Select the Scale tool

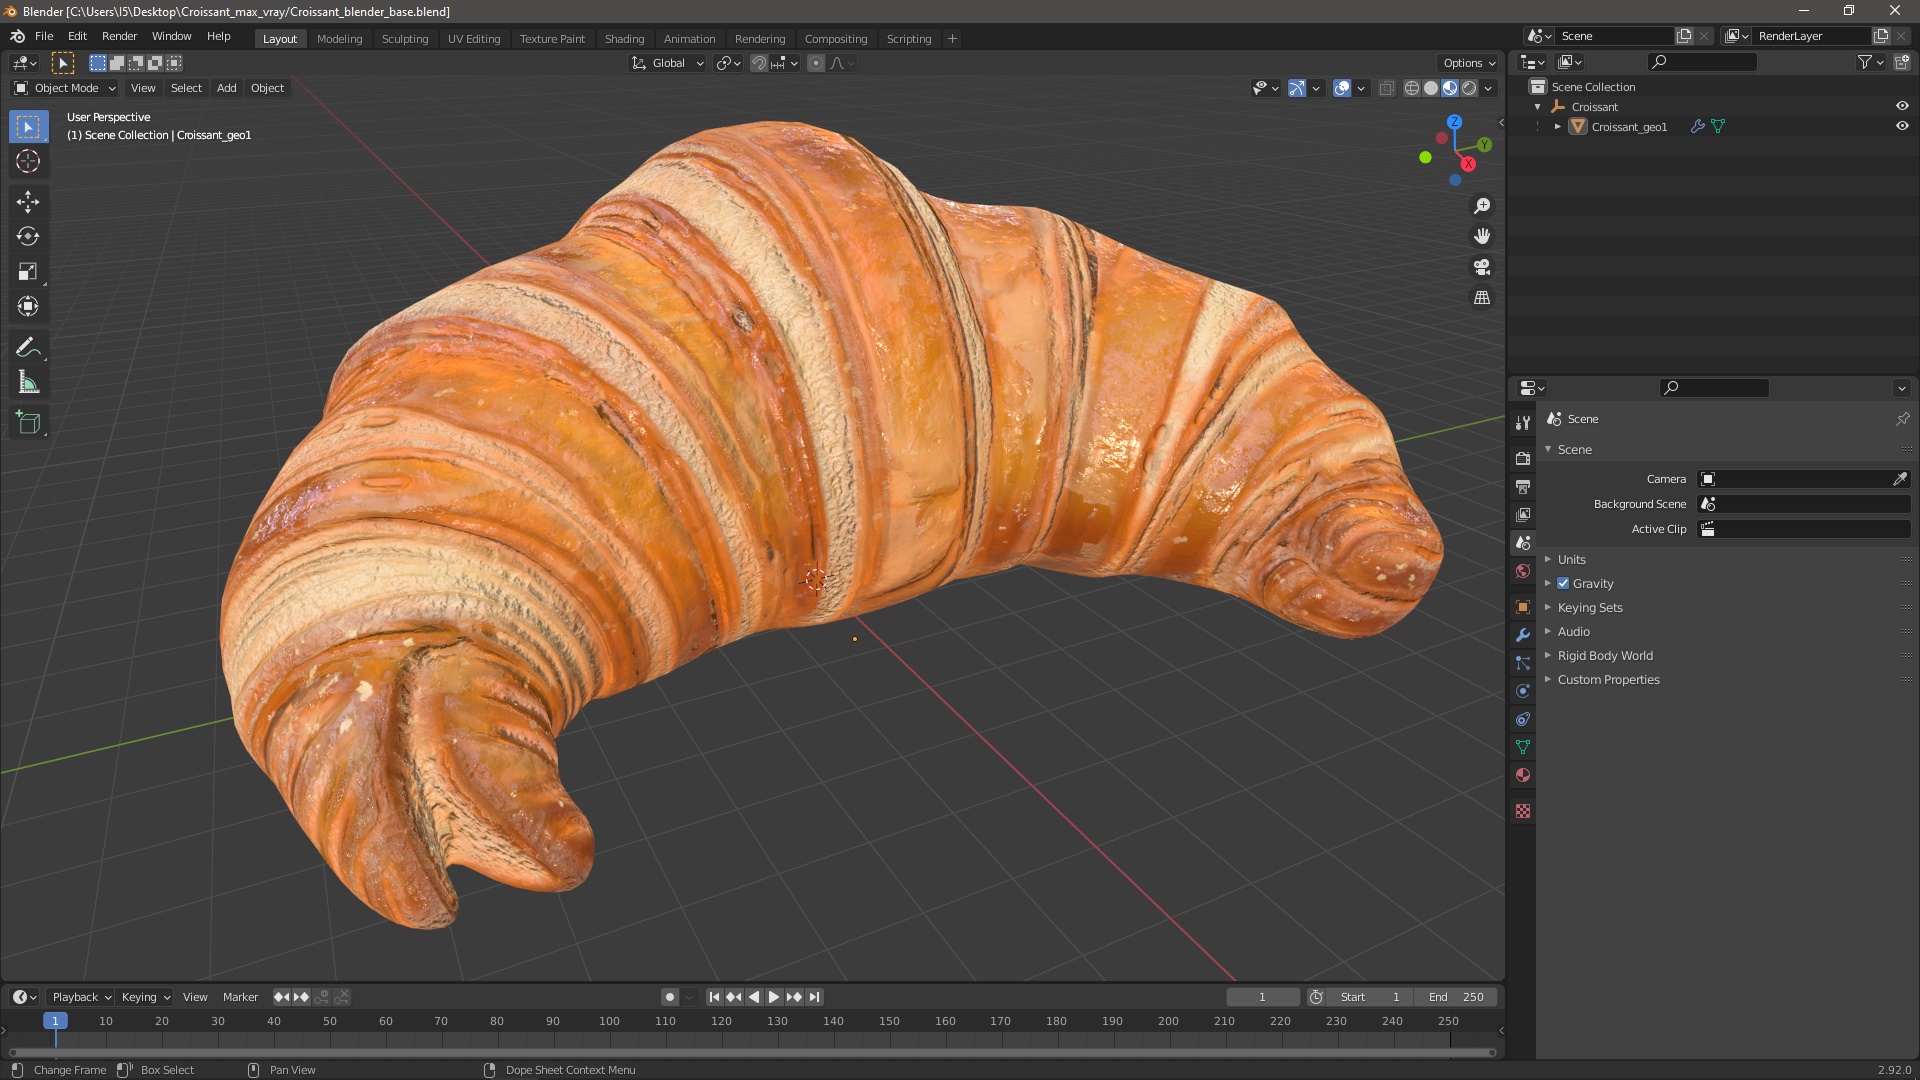click(28, 272)
